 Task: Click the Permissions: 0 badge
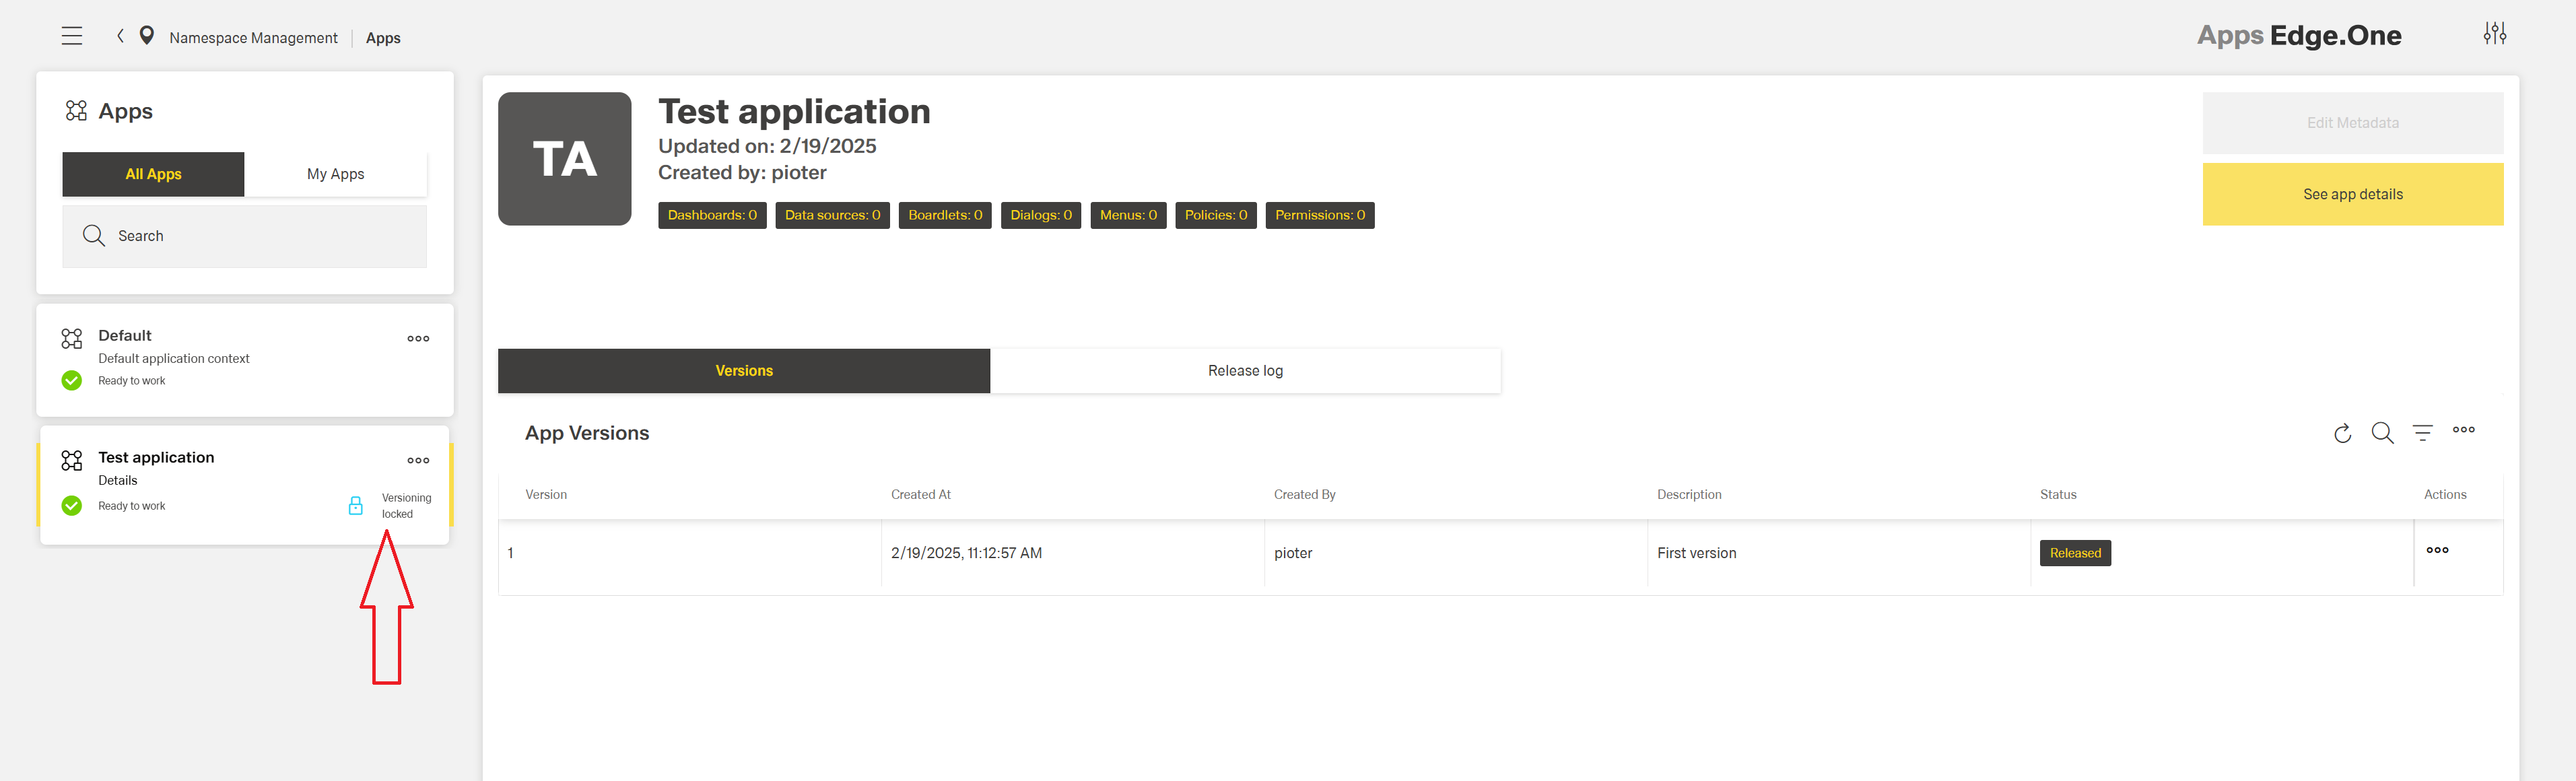[x=1320, y=215]
